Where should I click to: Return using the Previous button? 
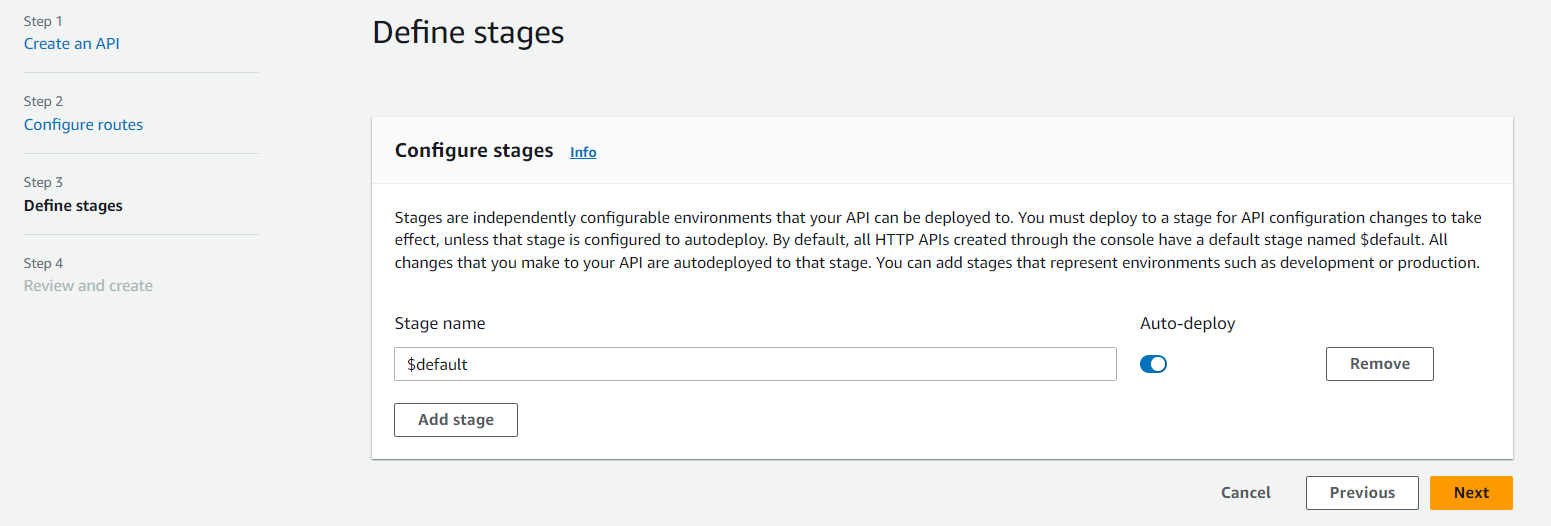click(x=1362, y=493)
